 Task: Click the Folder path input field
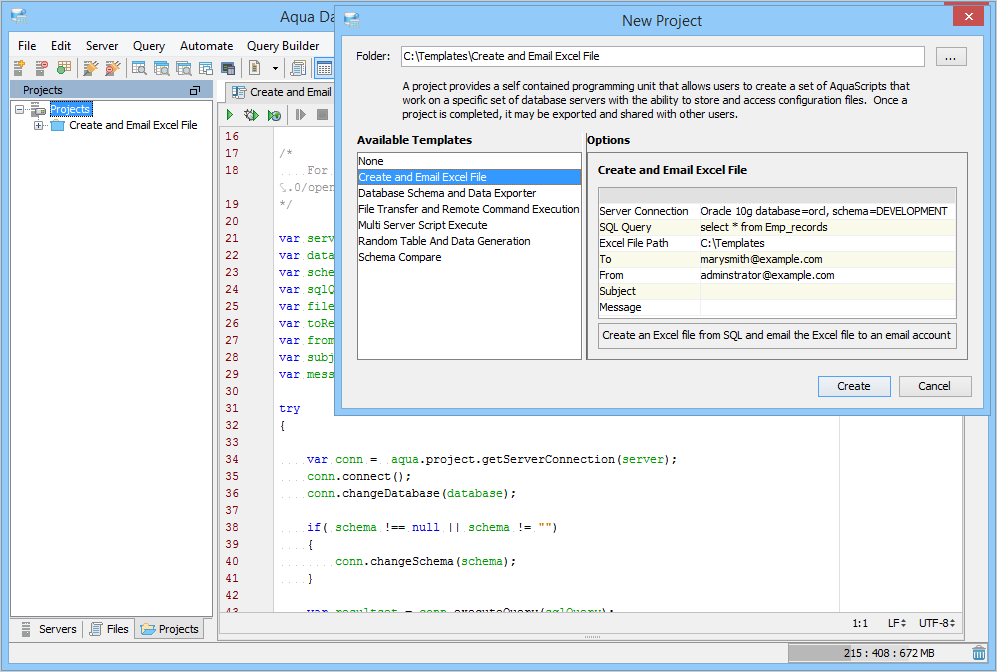click(661, 57)
